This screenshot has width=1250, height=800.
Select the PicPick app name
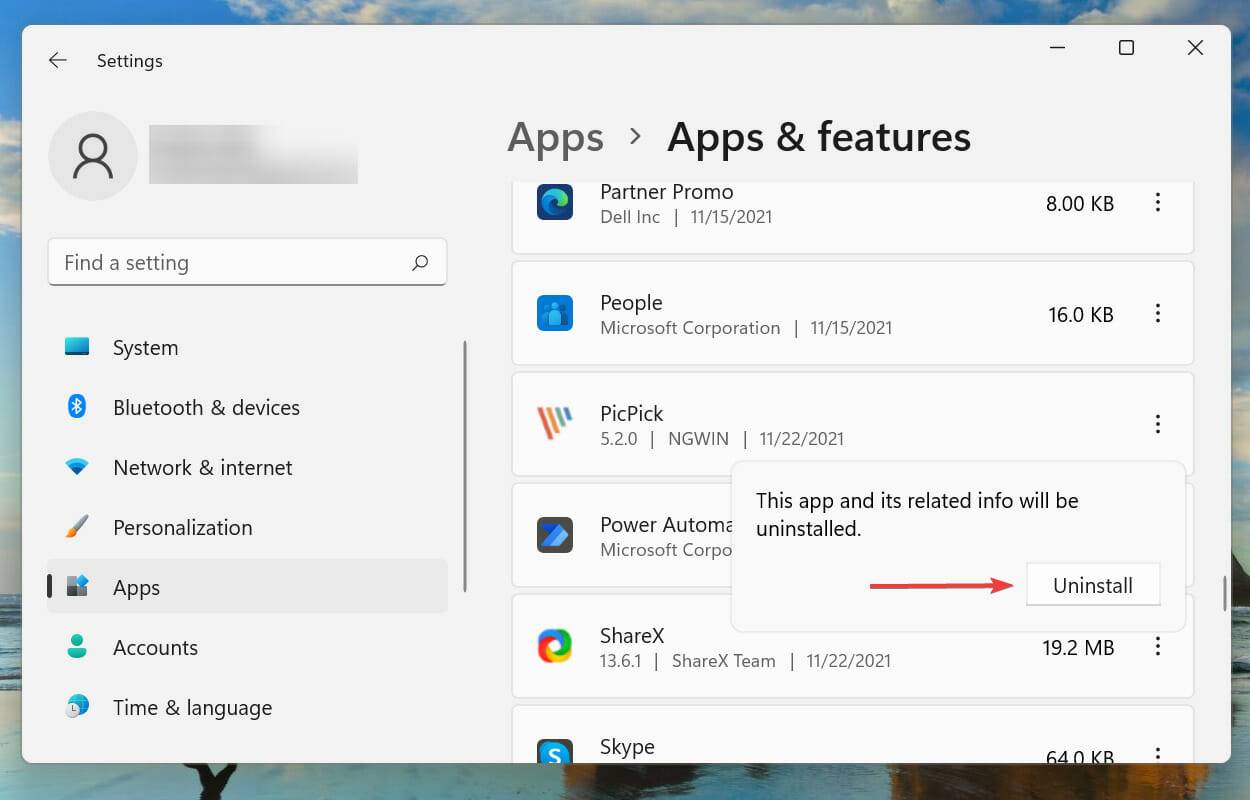pos(631,413)
